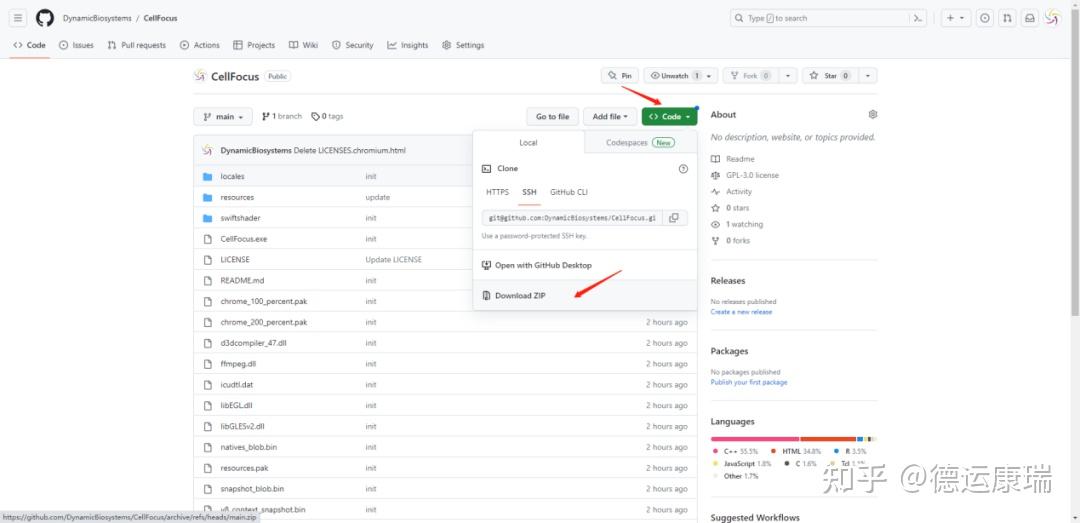Open the Activity link in About
The width and height of the screenshot is (1080, 523).
pyautogui.click(x=731, y=192)
